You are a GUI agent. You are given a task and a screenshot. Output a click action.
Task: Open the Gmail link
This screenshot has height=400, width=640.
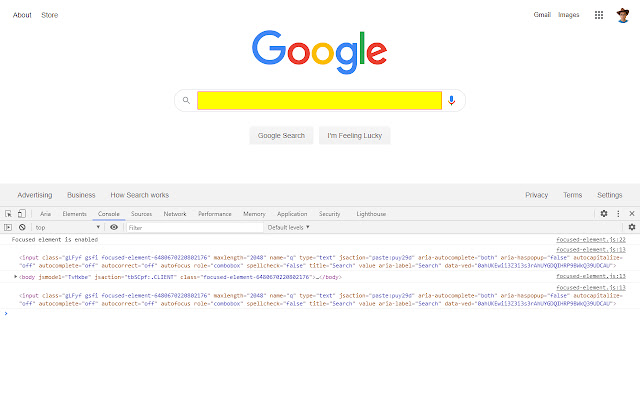coord(542,15)
